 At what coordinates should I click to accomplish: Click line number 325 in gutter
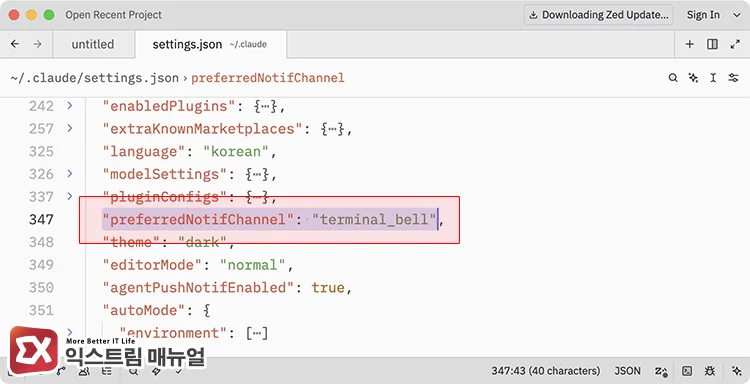click(x=41, y=152)
